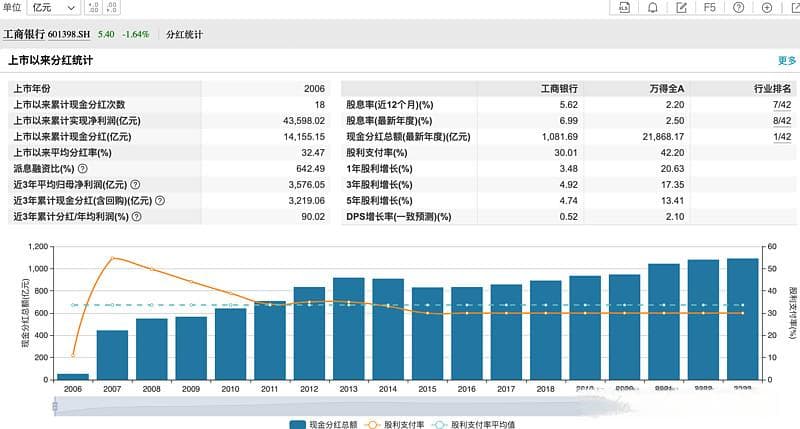Click the value 90.02

(313, 216)
